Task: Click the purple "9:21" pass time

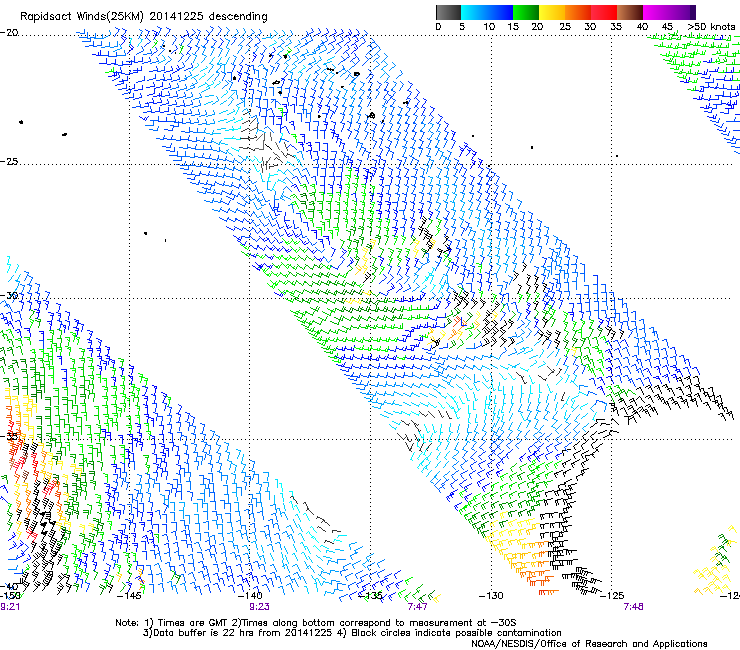Action: point(10,607)
